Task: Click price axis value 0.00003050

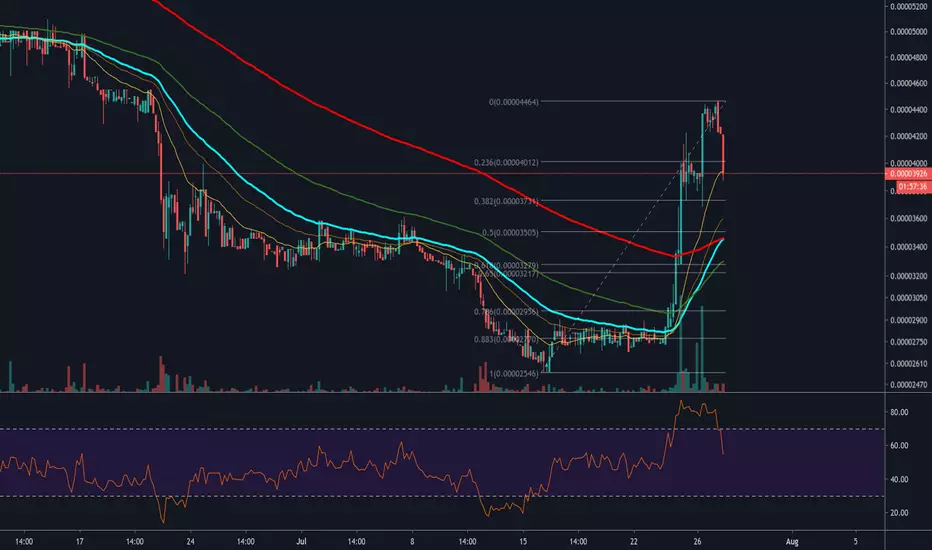Action: click(908, 298)
